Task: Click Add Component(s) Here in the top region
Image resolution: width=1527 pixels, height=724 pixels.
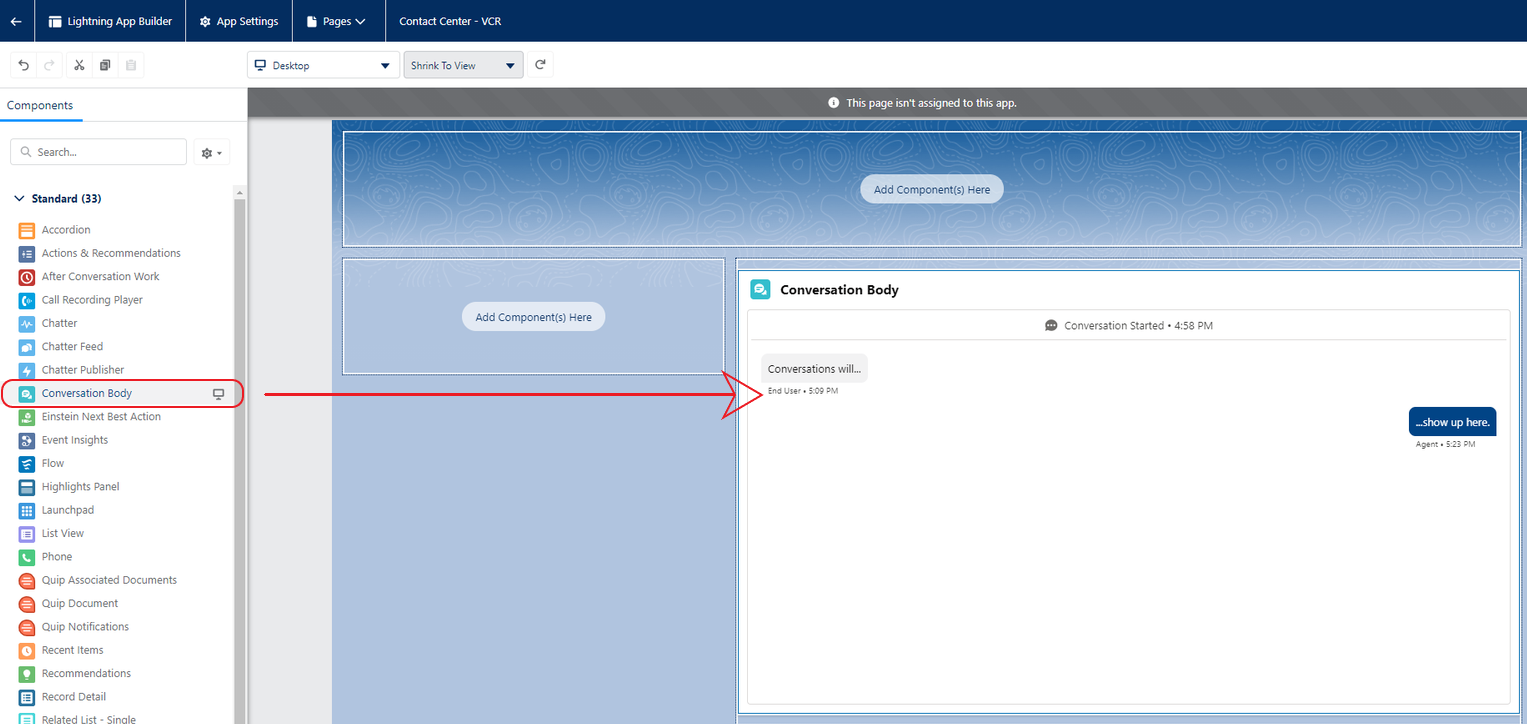Action: [x=931, y=189]
